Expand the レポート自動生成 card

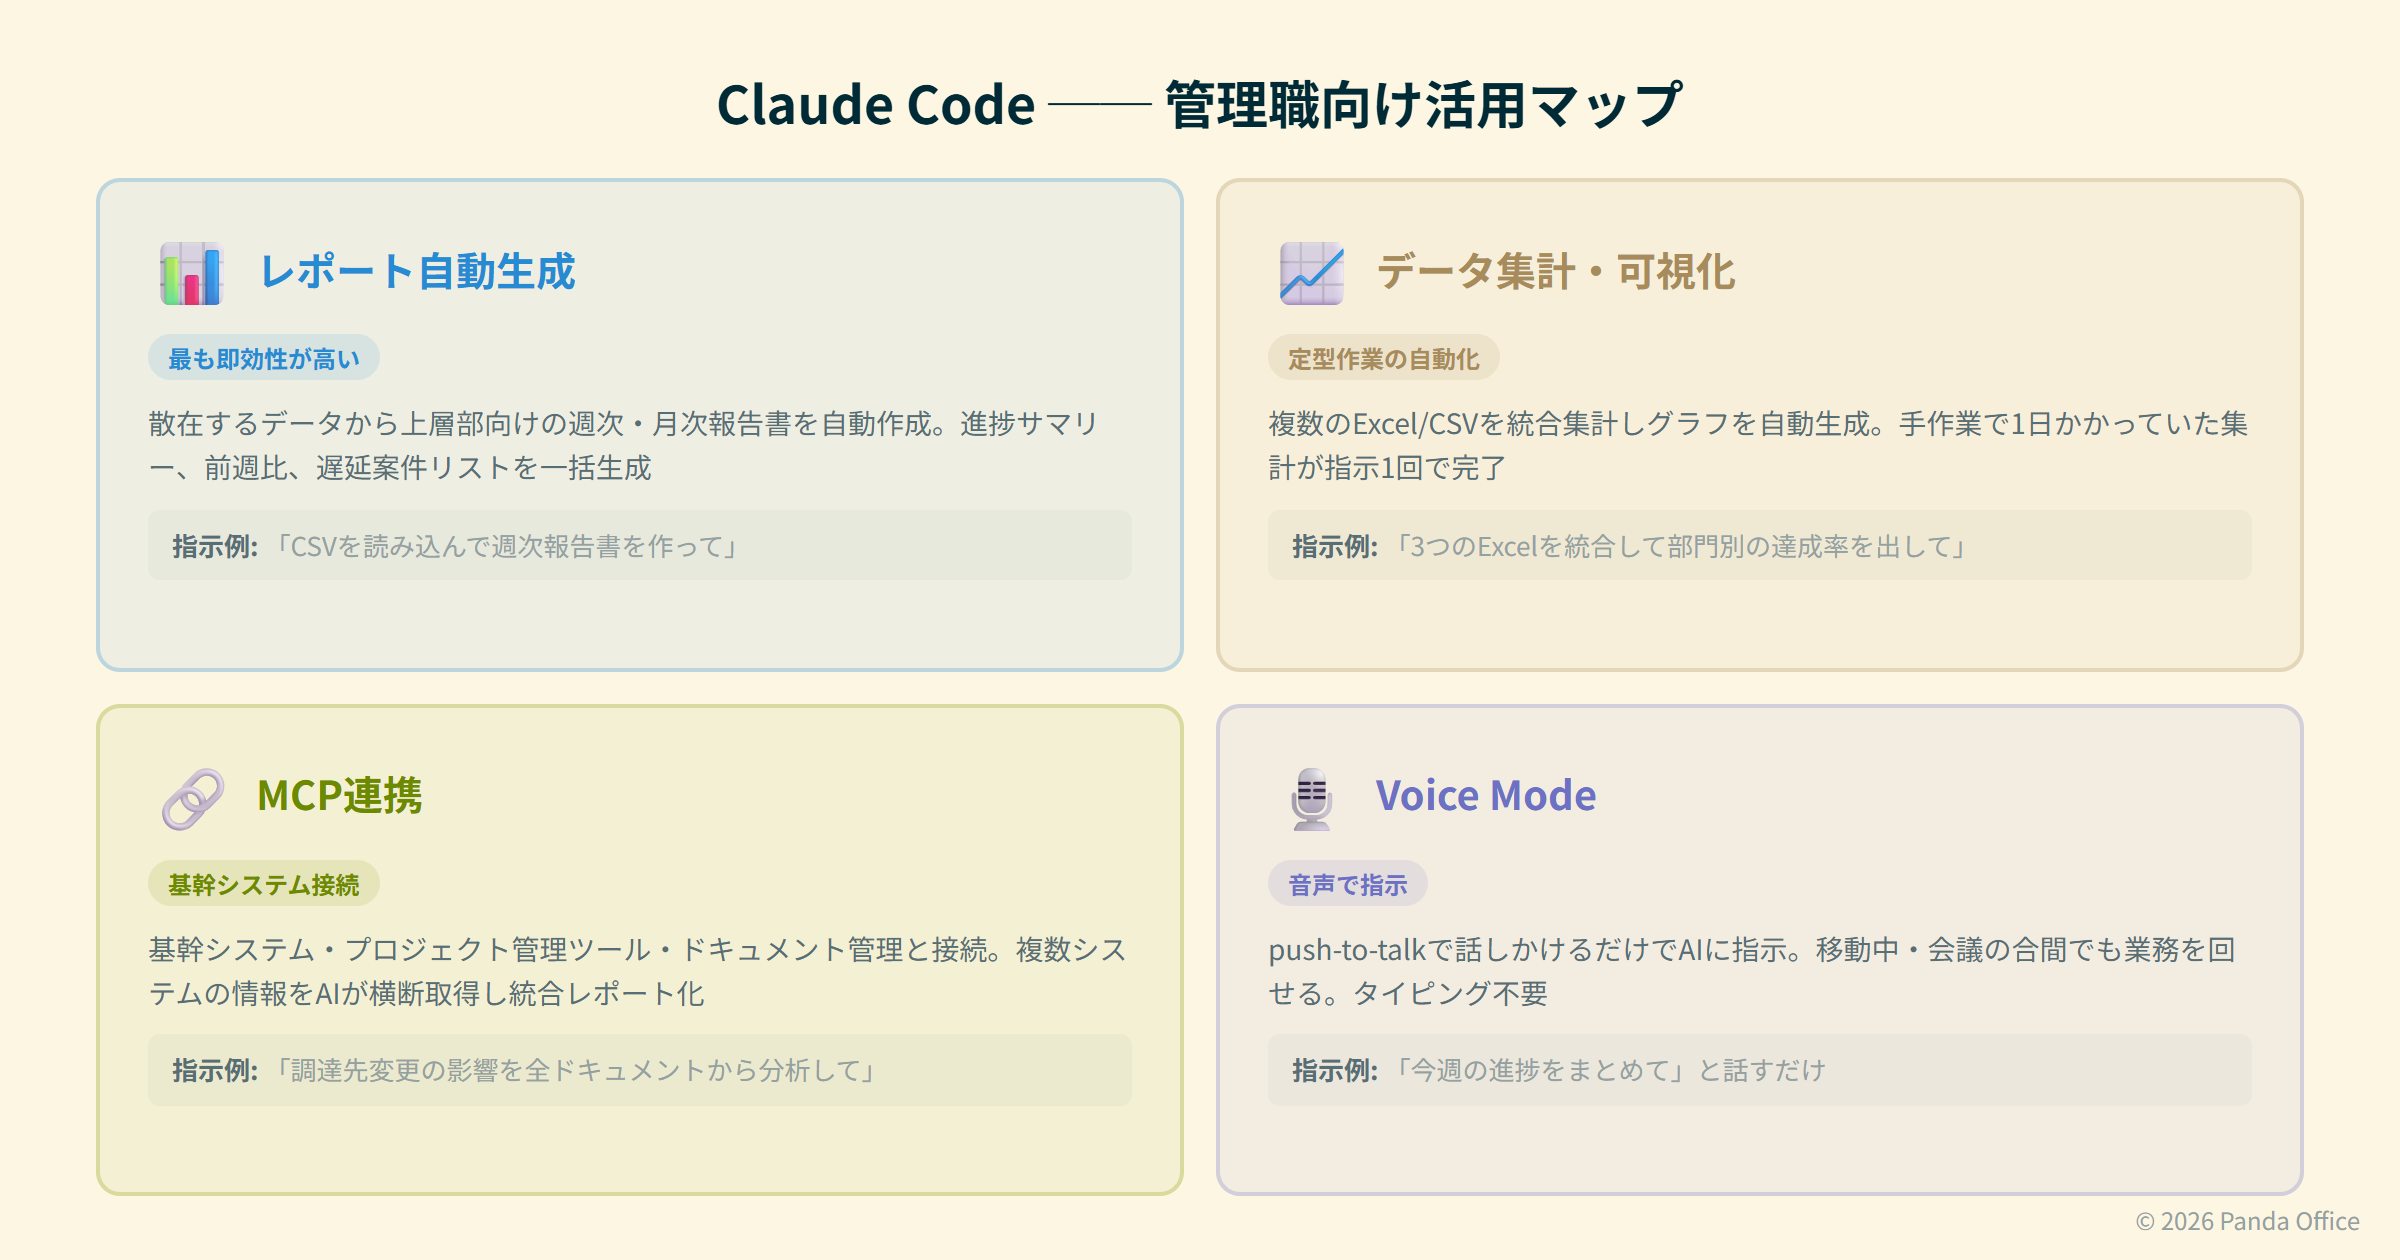[x=640, y=420]
